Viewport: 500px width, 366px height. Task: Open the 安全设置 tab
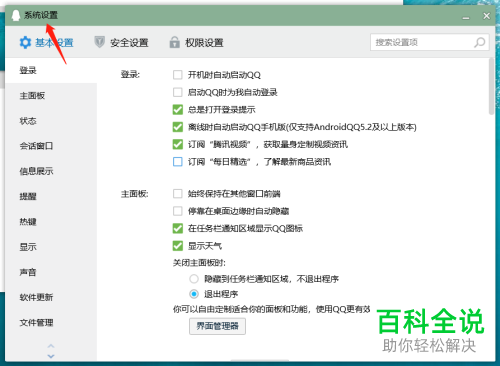tap(122, 42)
